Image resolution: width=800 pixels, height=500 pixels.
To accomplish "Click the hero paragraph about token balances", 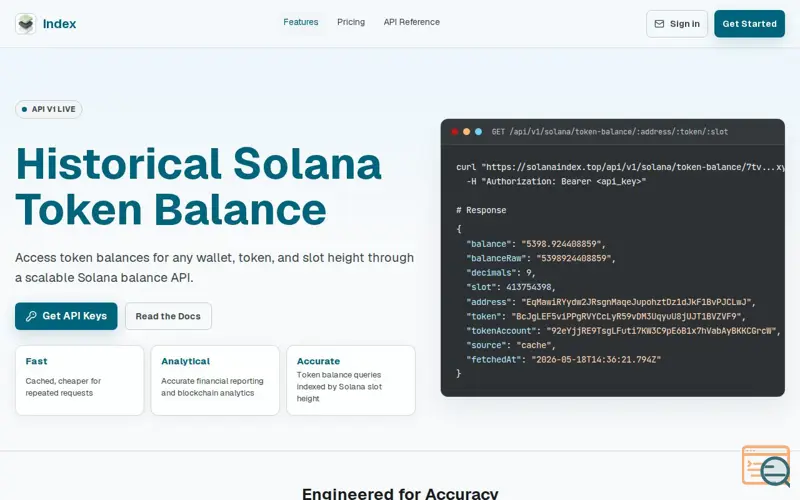I will [x=214, y=267].
